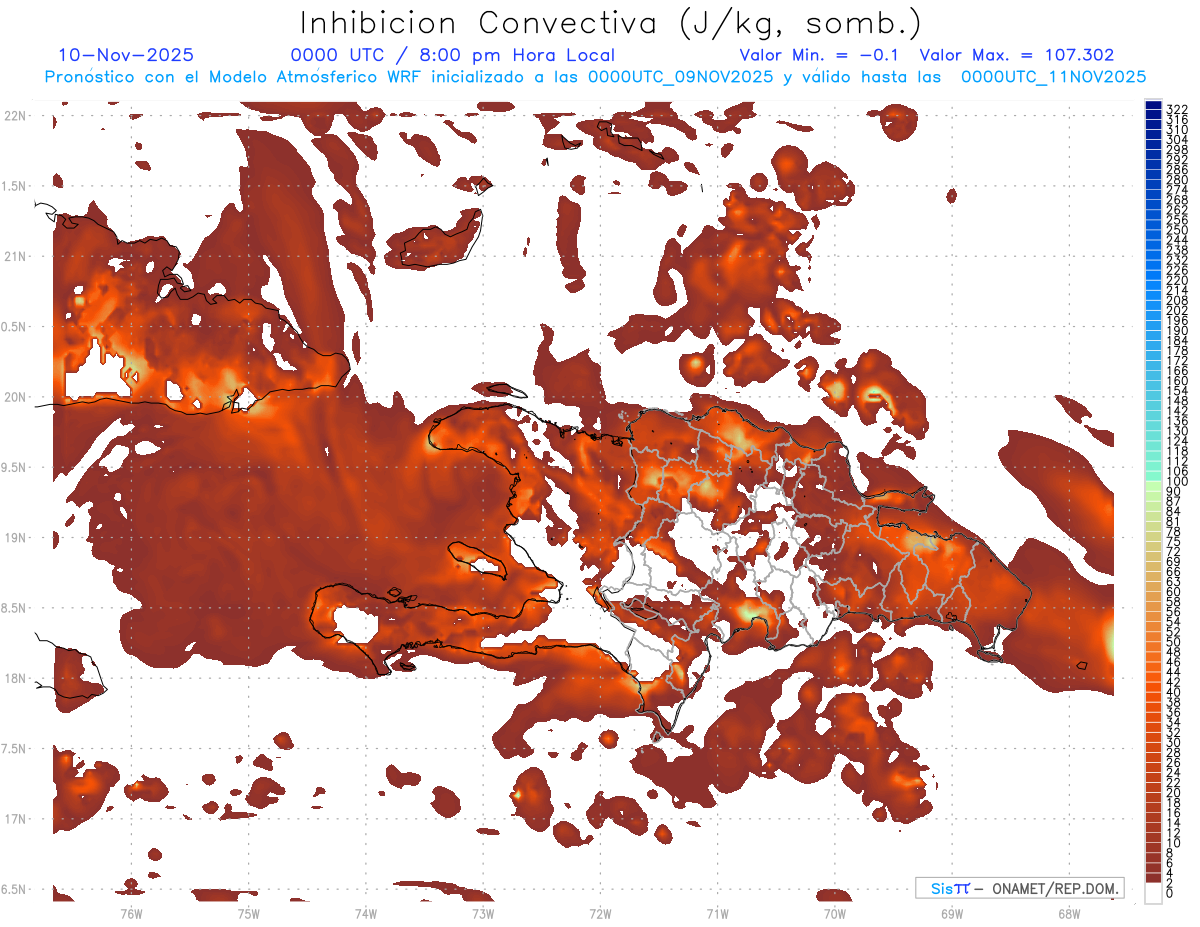
Task: Click the darkest blue swatch on the color scale
Action: point(1153,106)
